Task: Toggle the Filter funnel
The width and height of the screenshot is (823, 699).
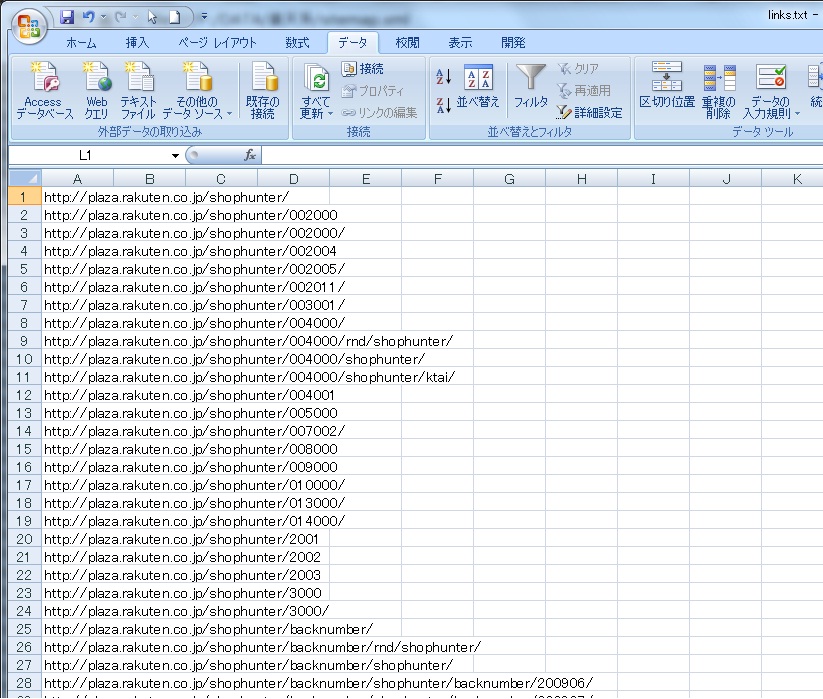Action: pos(531,86)
